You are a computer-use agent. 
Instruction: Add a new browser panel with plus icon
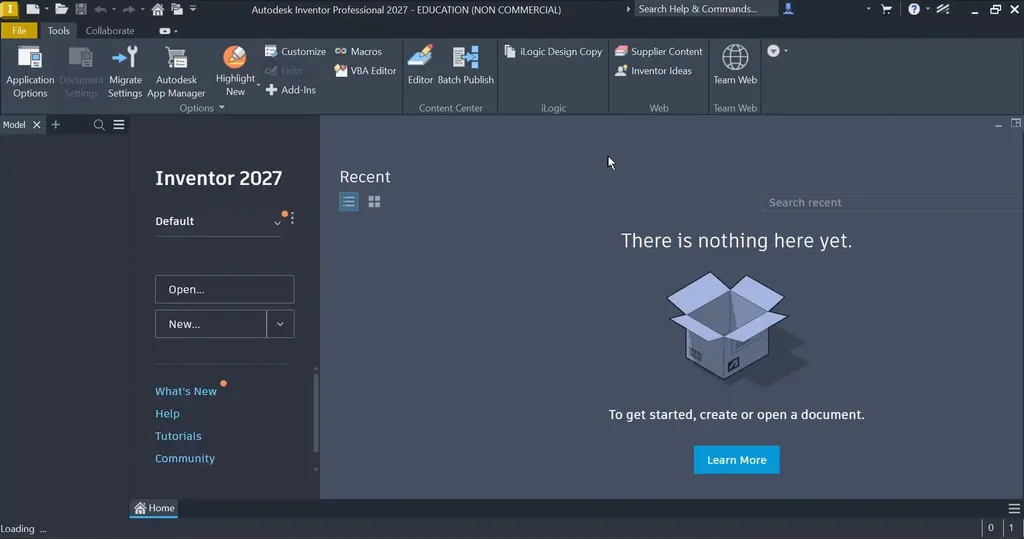coord(56,124)
